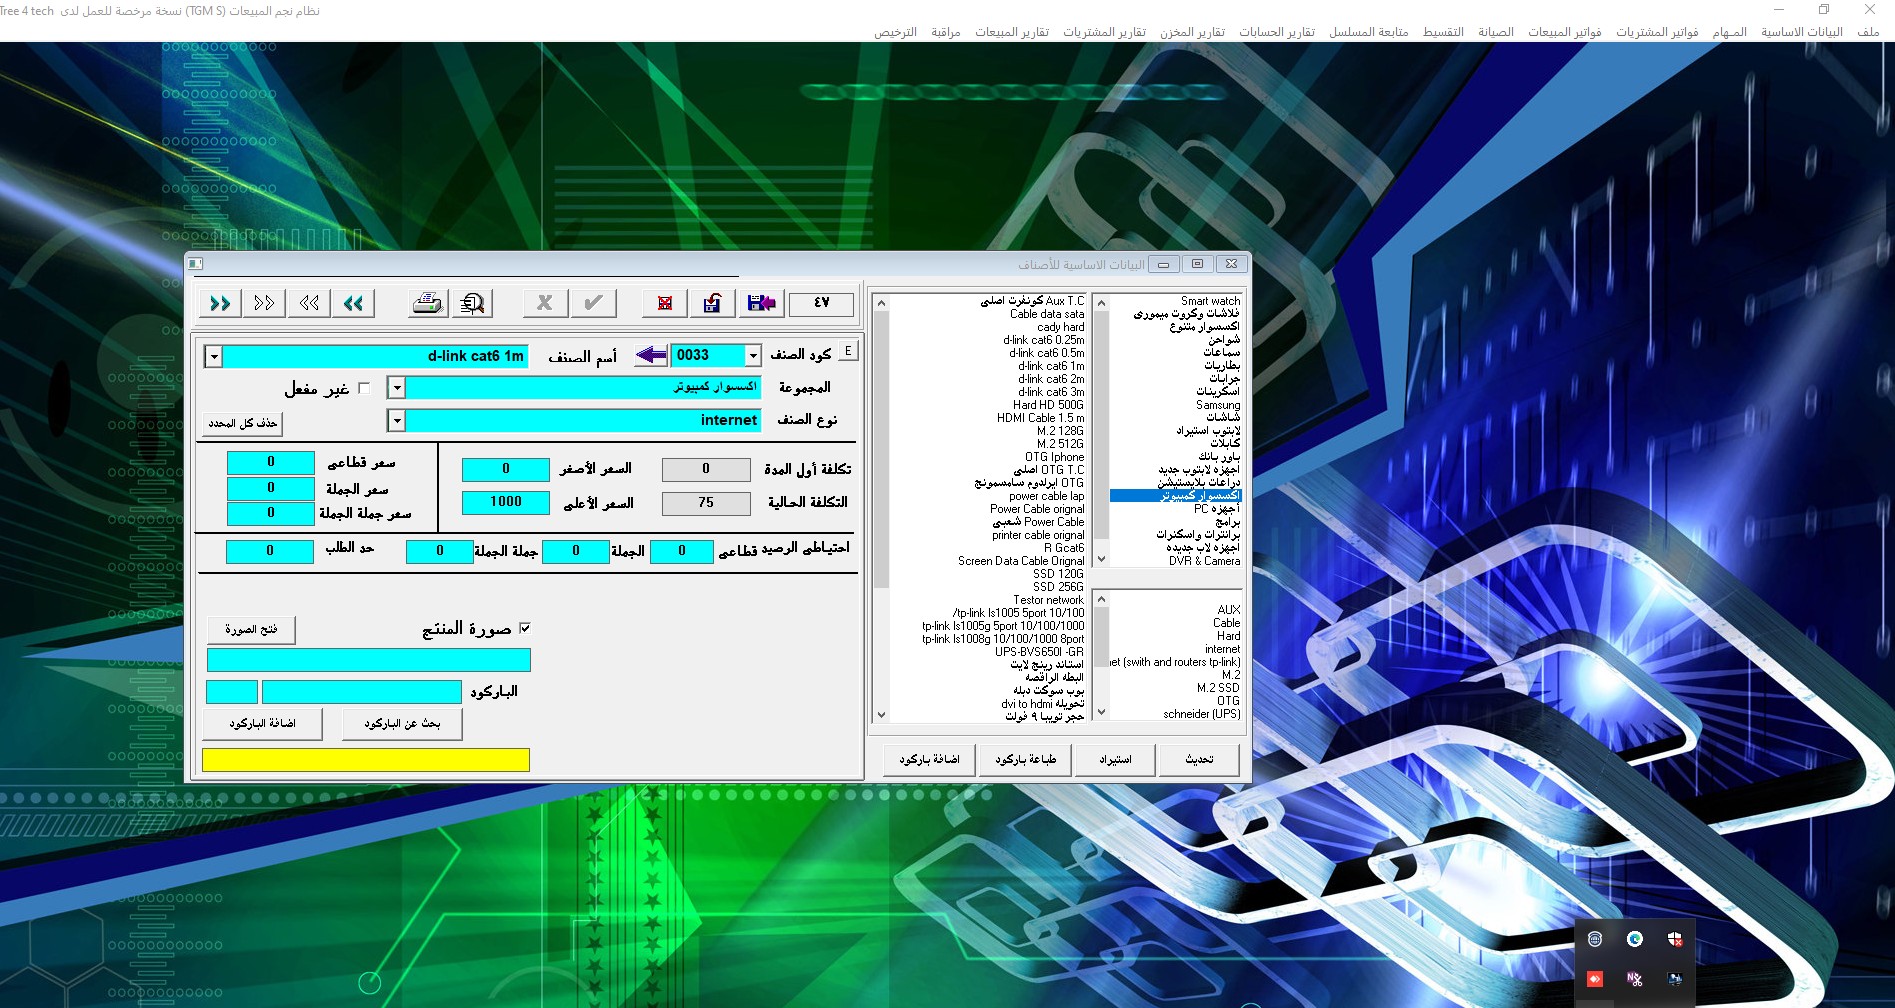Expand the item code 0033 dropdown
The height and width of the screenshot is (1008, 1895).
click(x=753, y=355)
